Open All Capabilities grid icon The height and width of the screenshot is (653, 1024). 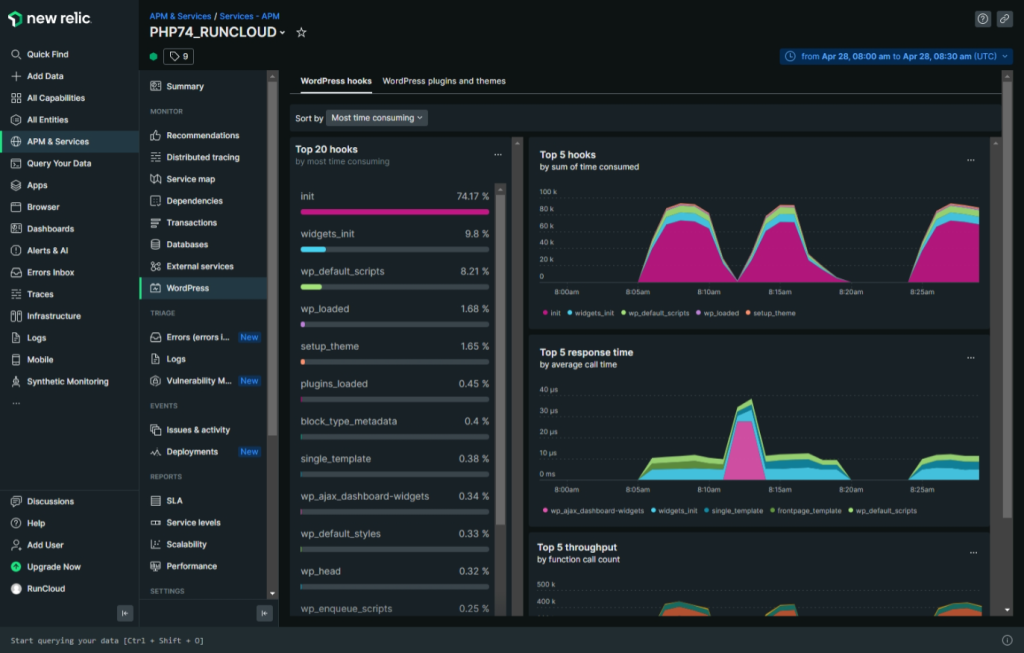tap(16, 98)
